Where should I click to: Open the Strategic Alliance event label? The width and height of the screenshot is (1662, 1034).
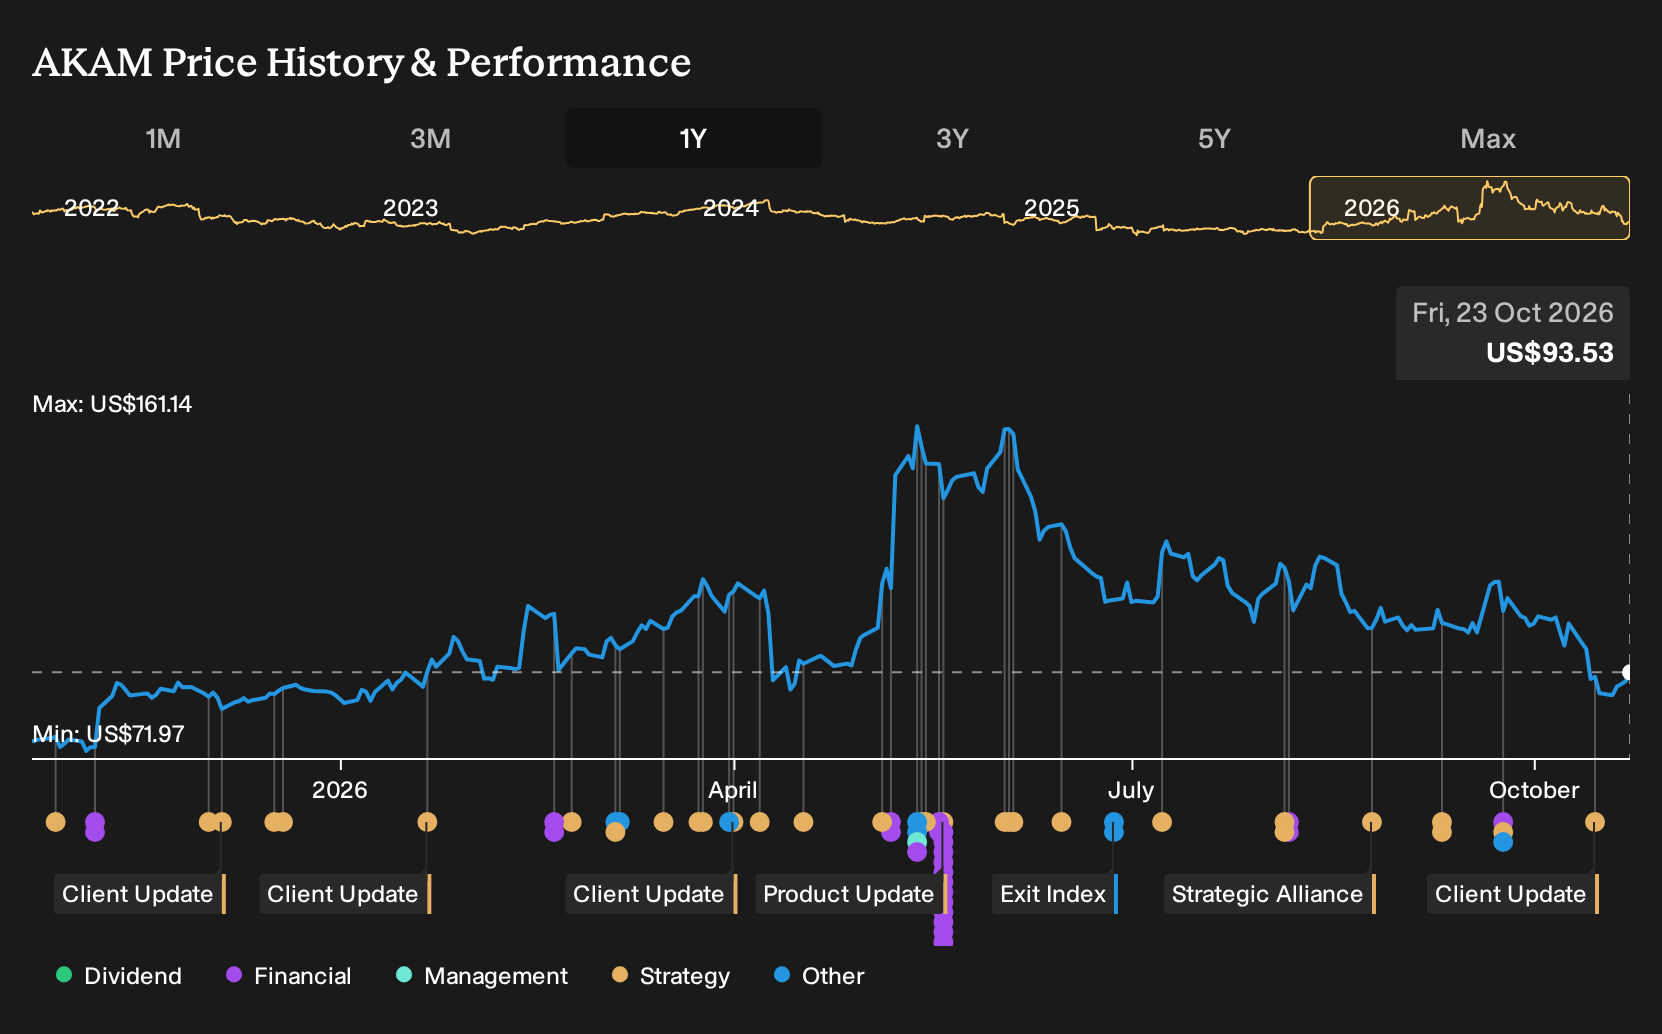1270,894
